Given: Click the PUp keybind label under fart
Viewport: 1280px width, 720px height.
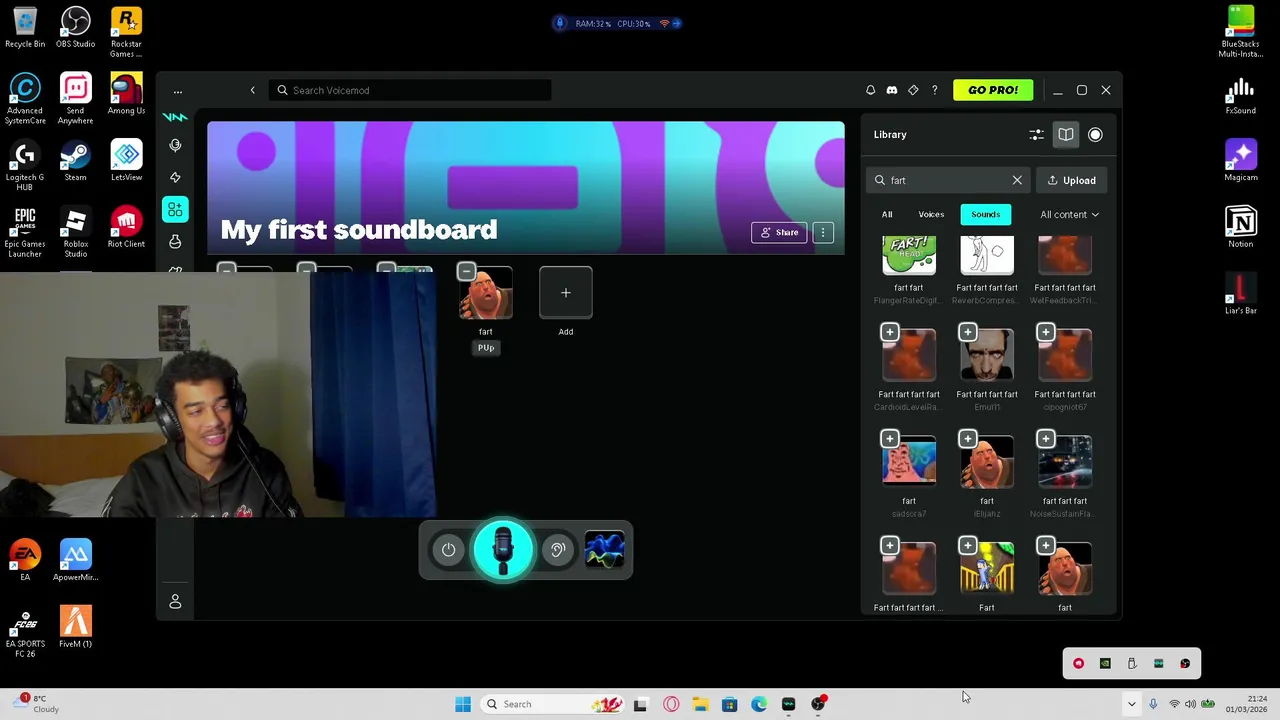Looking at the screenshot, I should [486, 347].
